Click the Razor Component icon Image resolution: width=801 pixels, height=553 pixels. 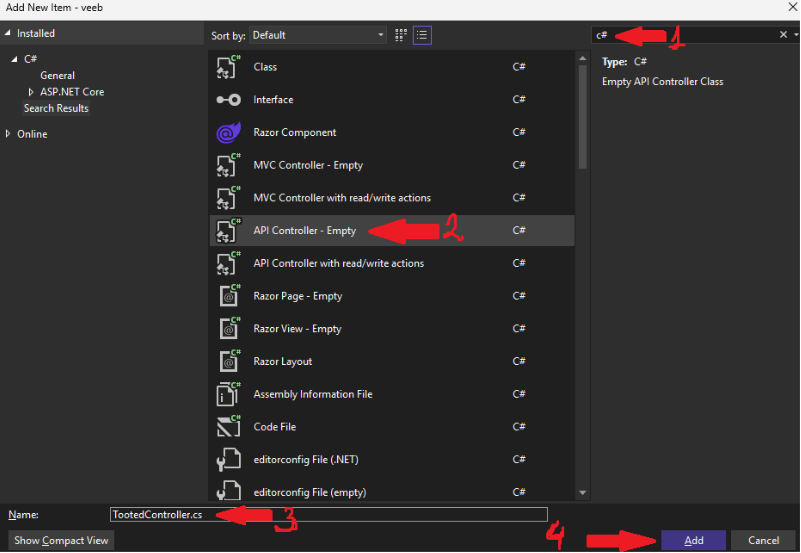(x=228, y=133)
